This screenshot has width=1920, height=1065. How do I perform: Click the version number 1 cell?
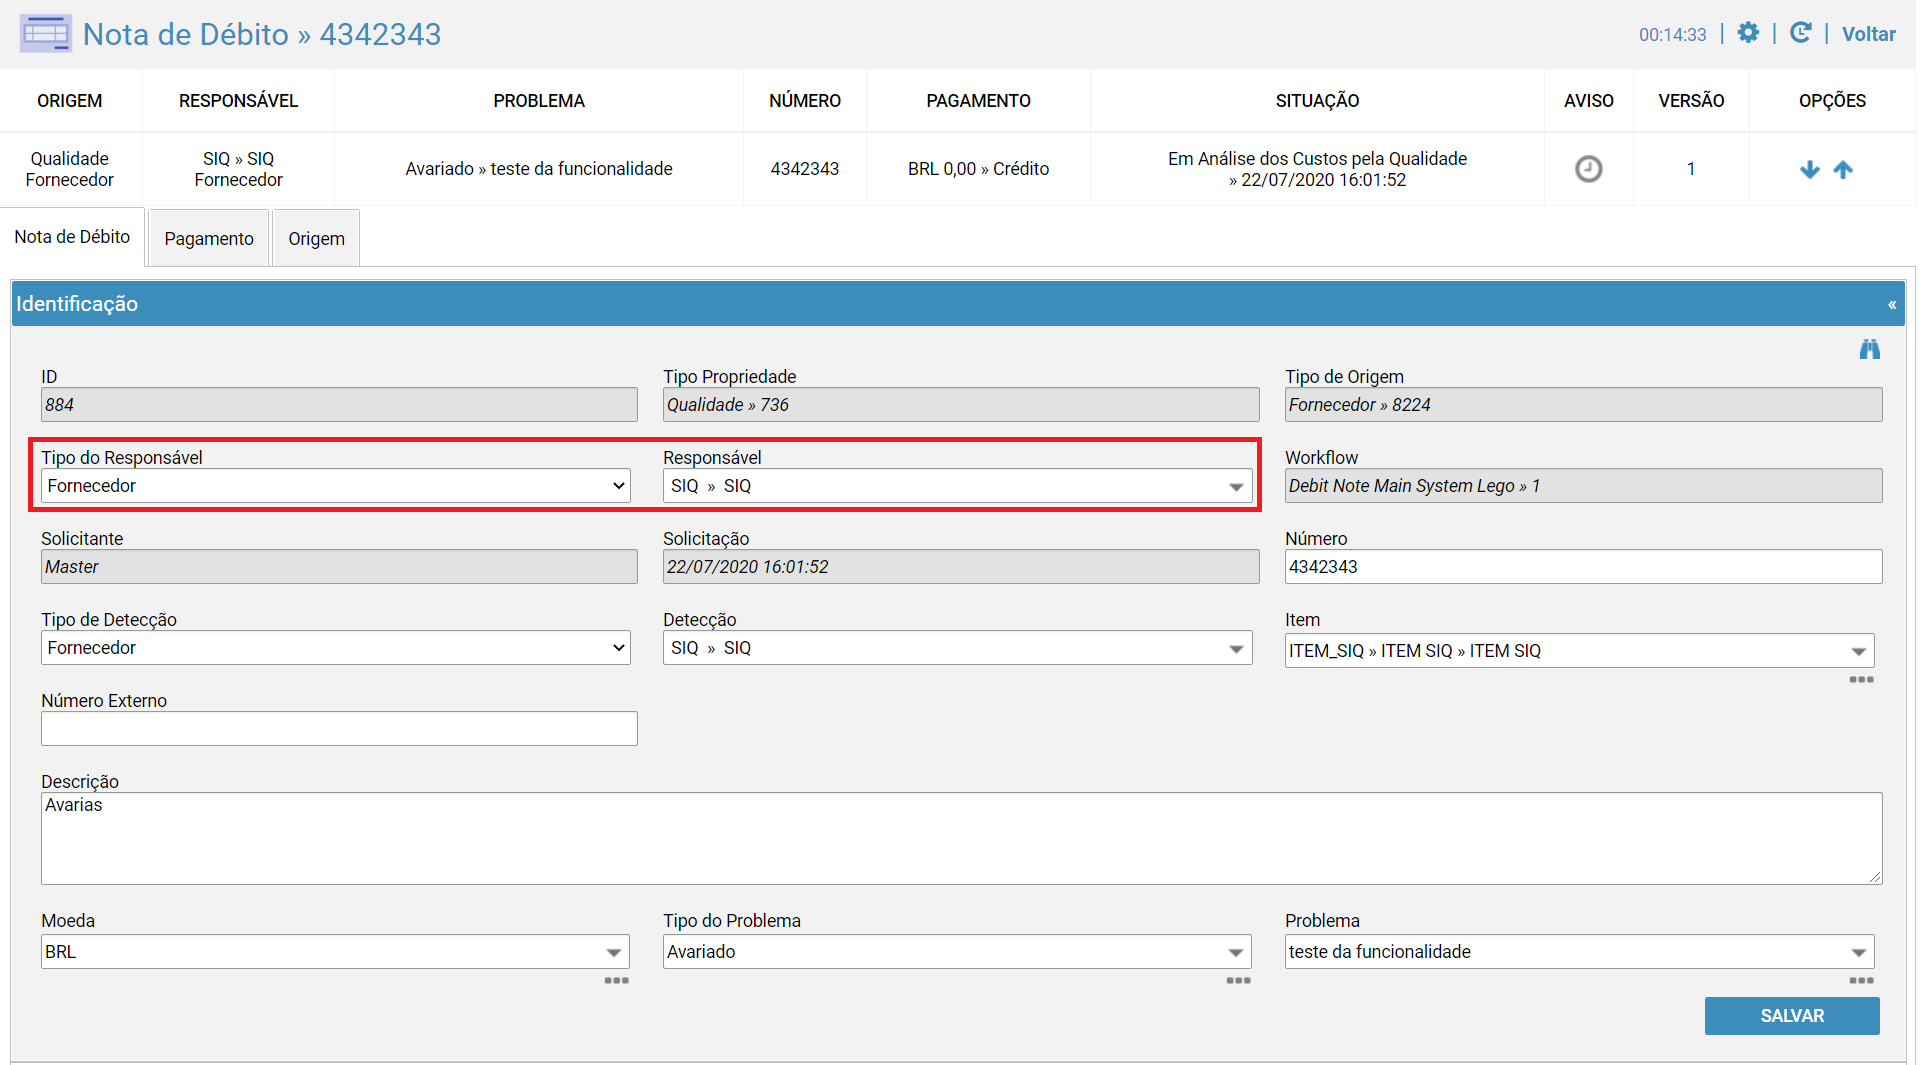pos(1691,169)
